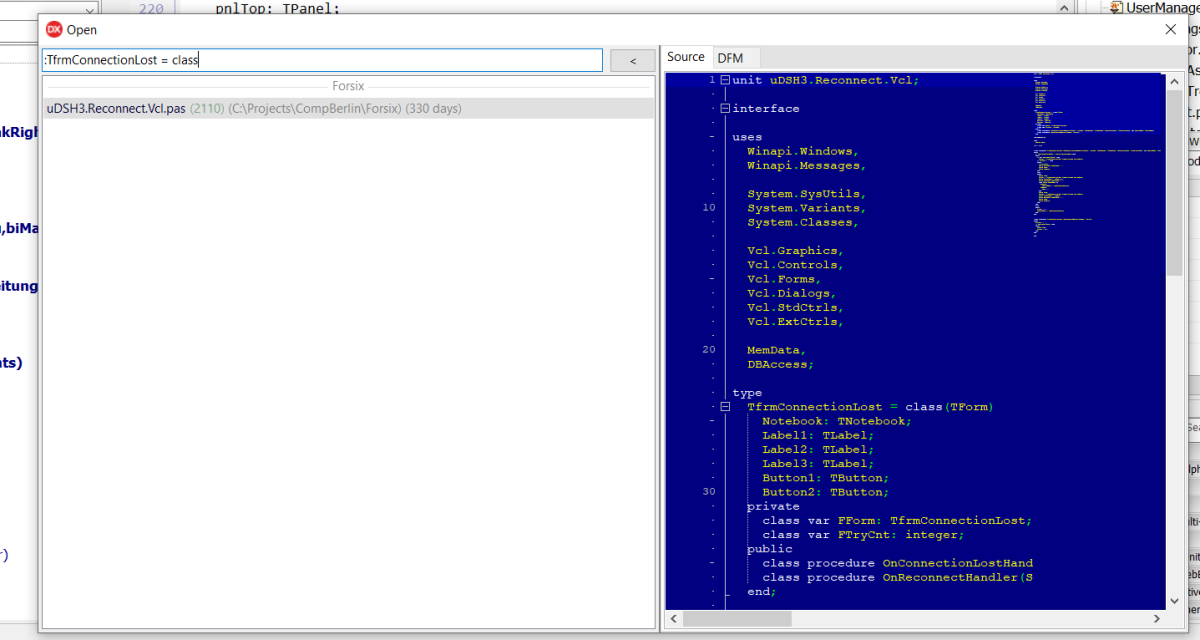Screen dimensions: 1200x640
Task: Collapse the 'interface' section fold marker
Action: tap(725, 108)
